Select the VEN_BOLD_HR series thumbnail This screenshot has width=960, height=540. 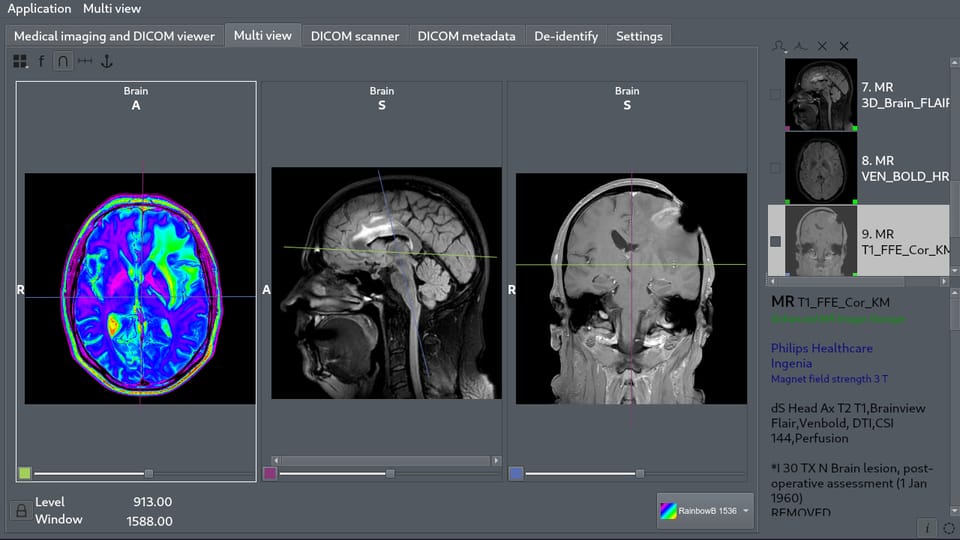pyautogui.click(x=821, y=168)
